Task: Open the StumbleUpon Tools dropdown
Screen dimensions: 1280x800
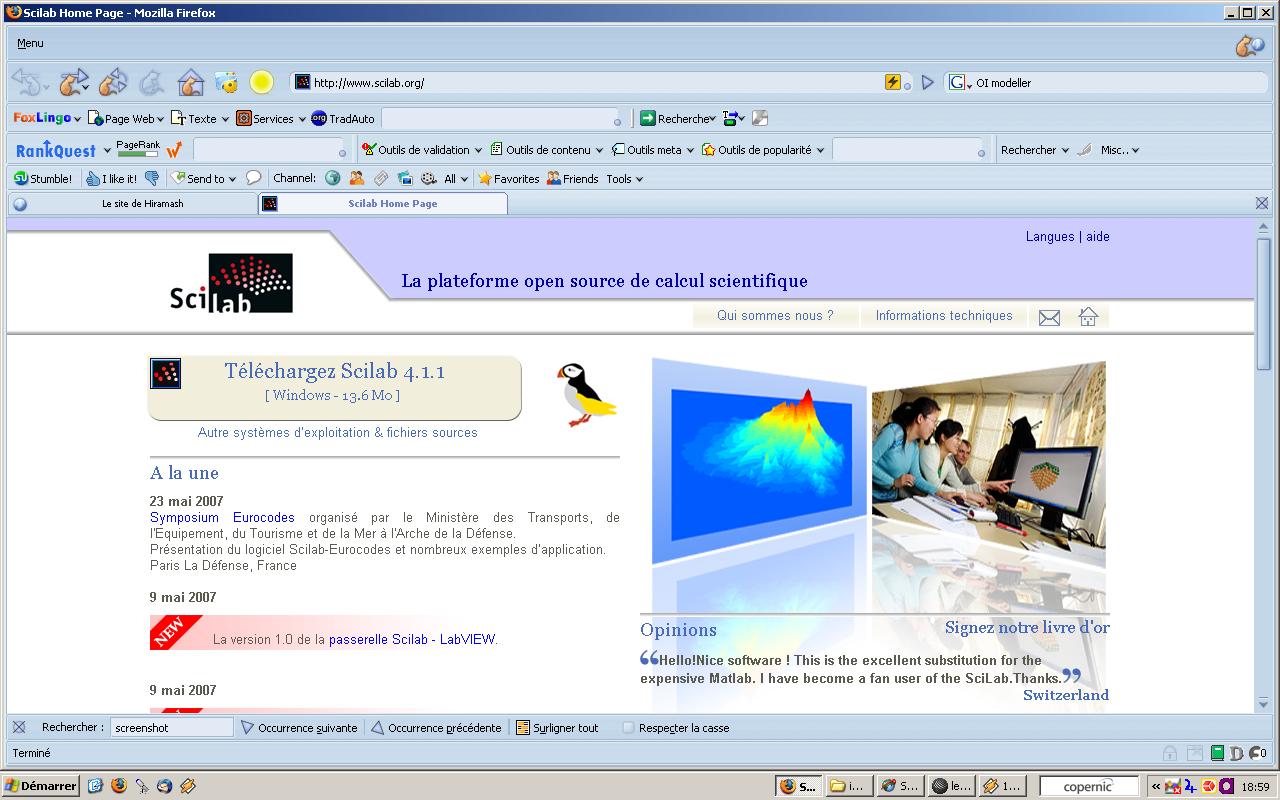Action: (624, 179)
